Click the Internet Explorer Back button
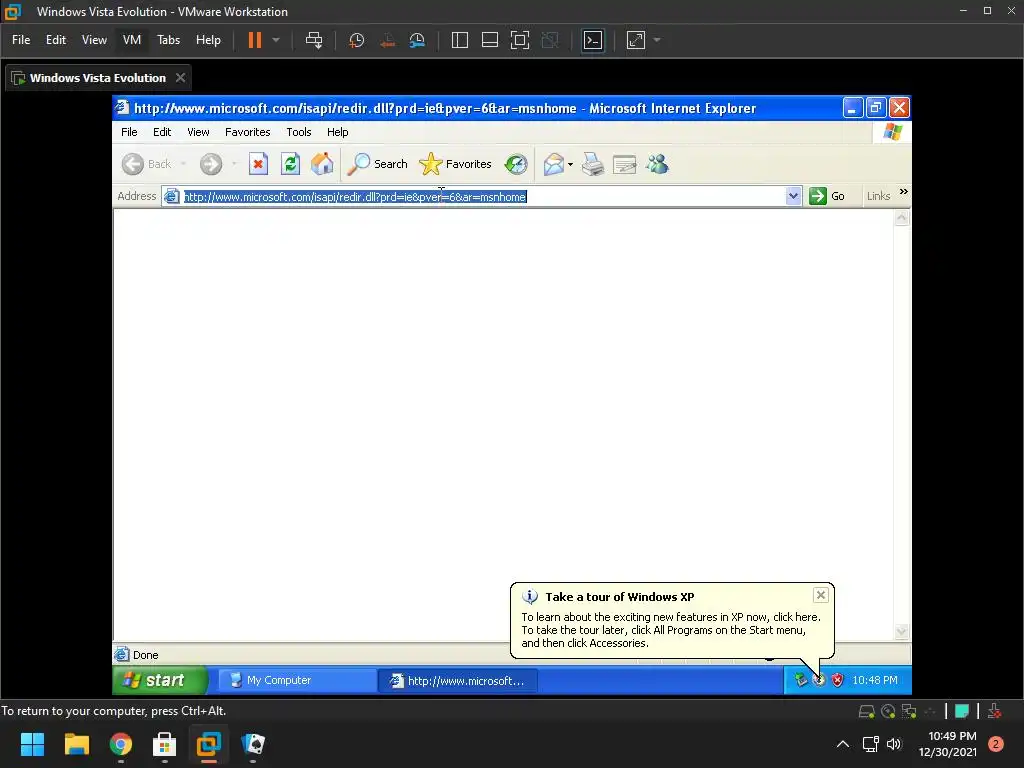Image resolution: width=1024 pixels, height=768 pixels. (146, 164)
